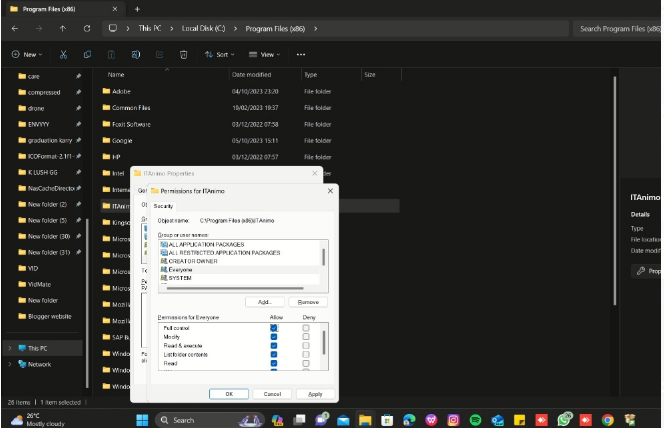
Task: Click the Refresh button in navigation bar
Action: [87, 28]
